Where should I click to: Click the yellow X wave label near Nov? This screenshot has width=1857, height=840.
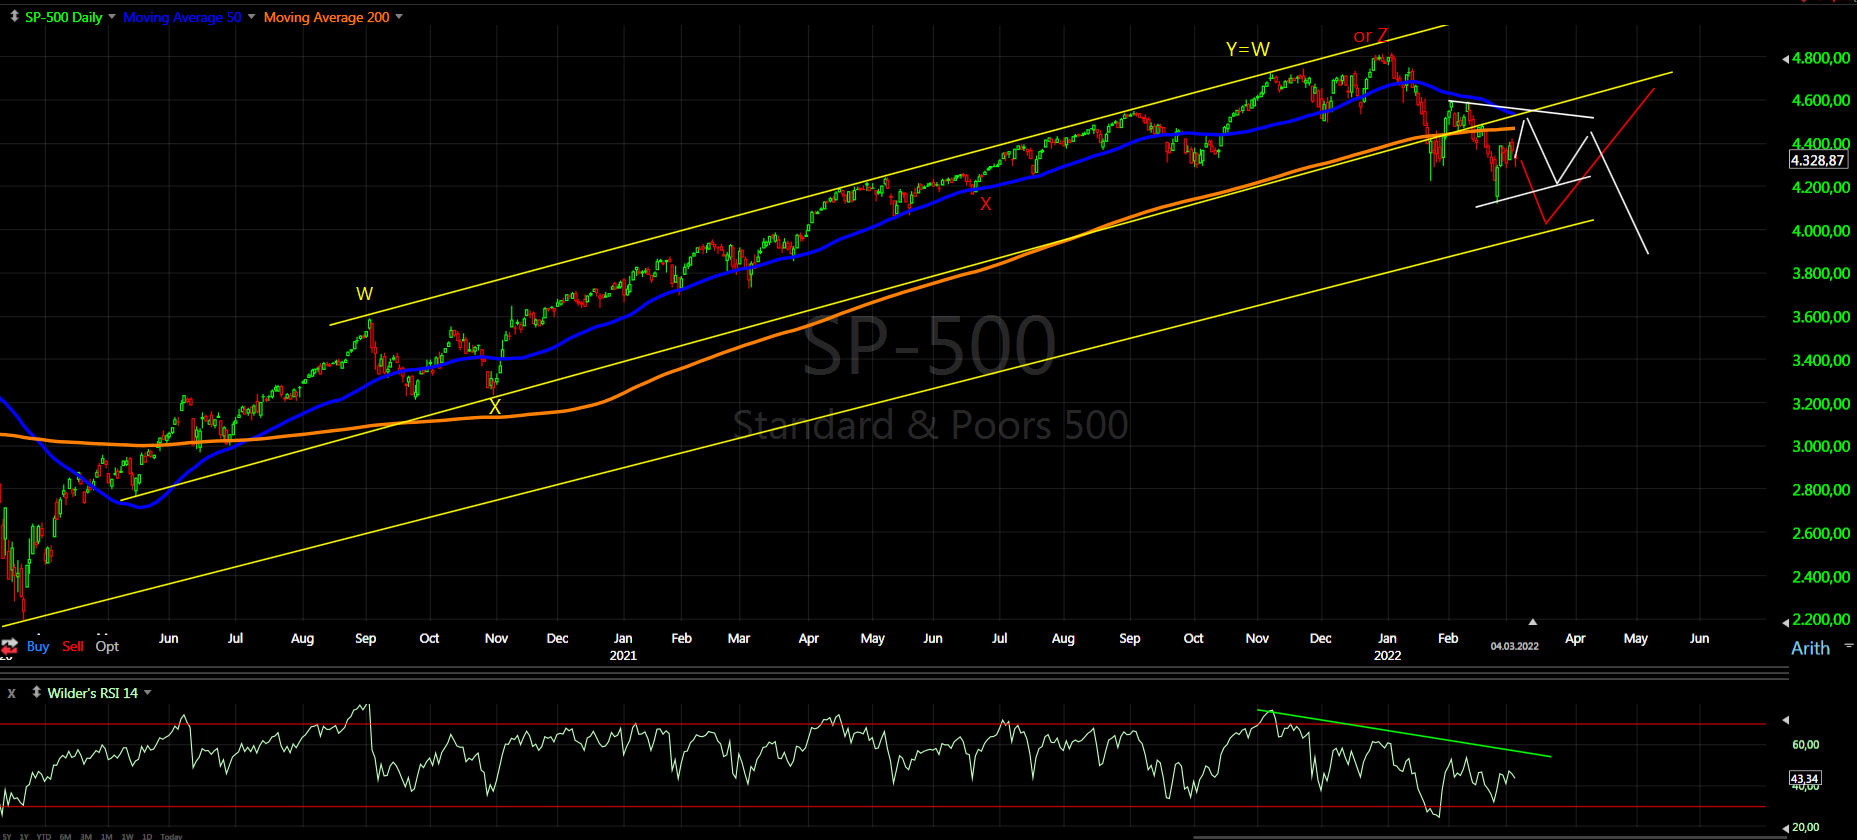[494, 407]
